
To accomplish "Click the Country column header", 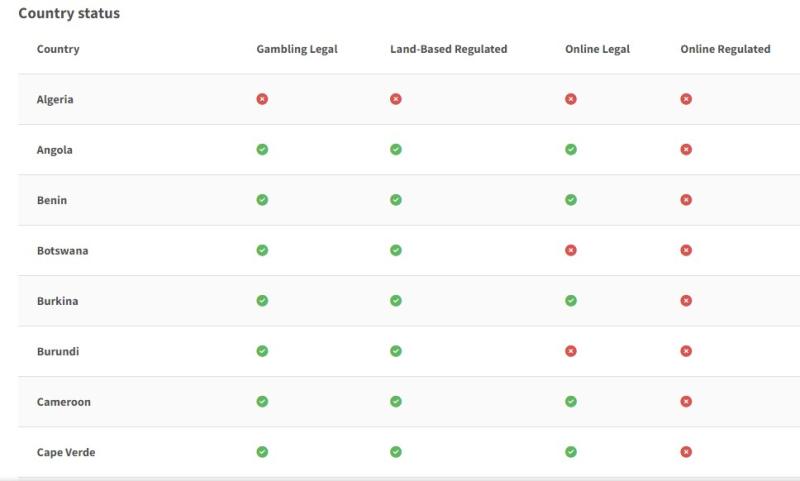I will (x=58, y=49).
